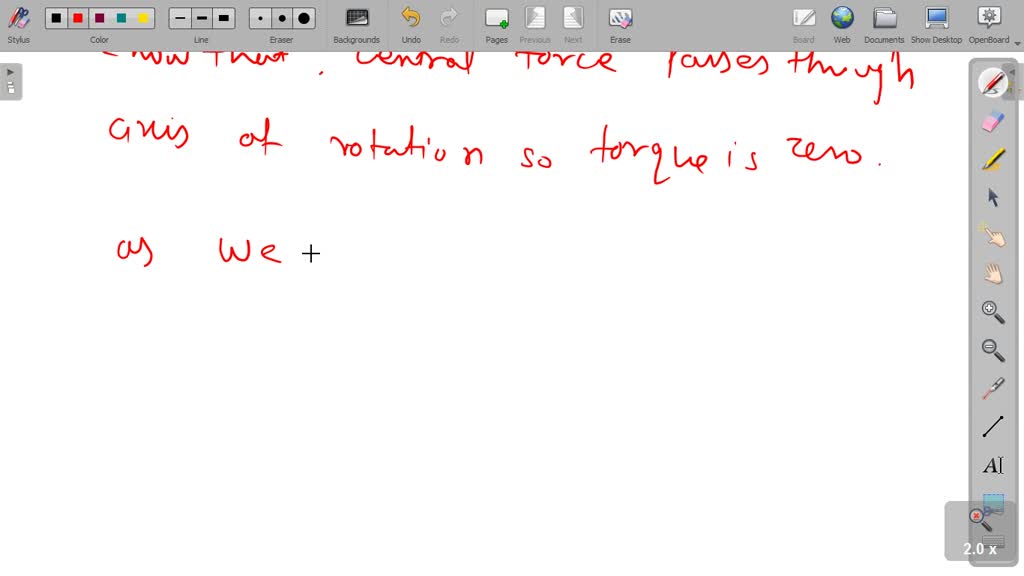The image size is (1024, 576).
Task: Choose the dark magenta pen color
Action: pyautogui.click(x=99, y=18)
